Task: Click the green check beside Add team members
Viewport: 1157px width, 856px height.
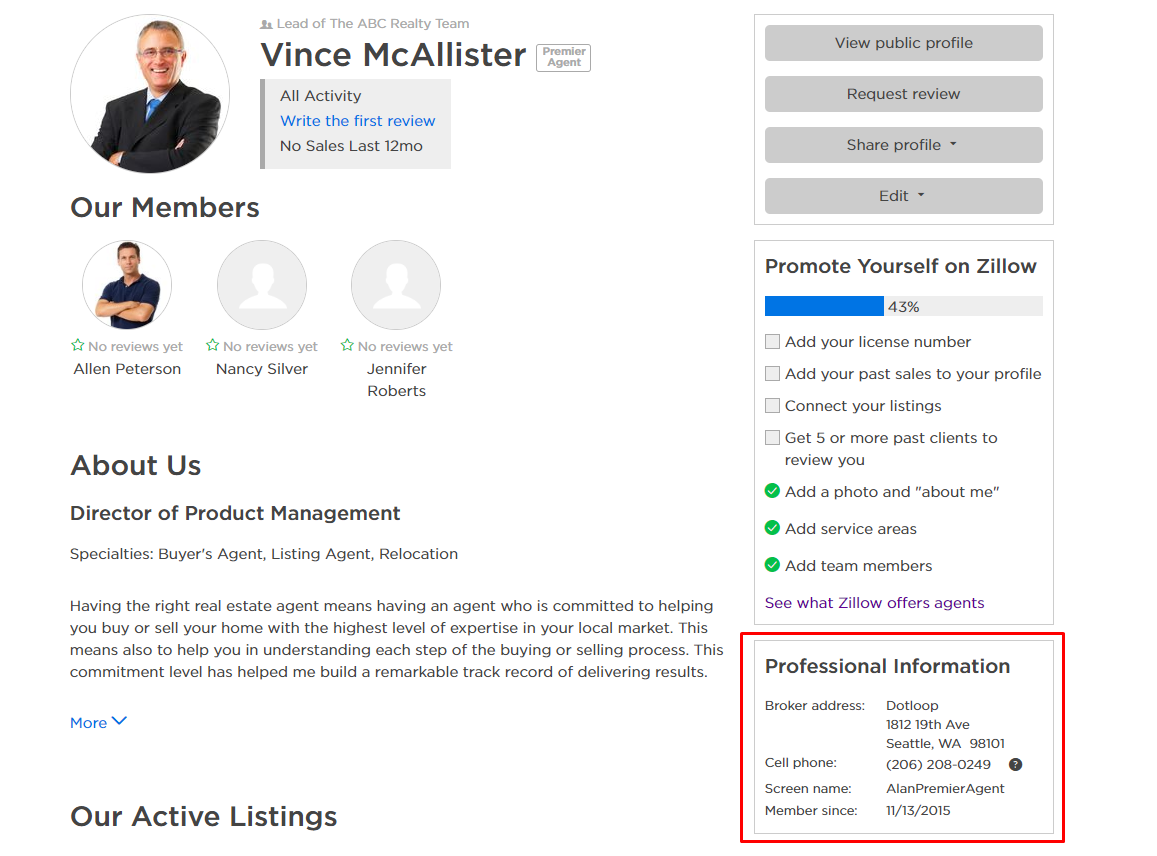Action: tap(772, 565)
